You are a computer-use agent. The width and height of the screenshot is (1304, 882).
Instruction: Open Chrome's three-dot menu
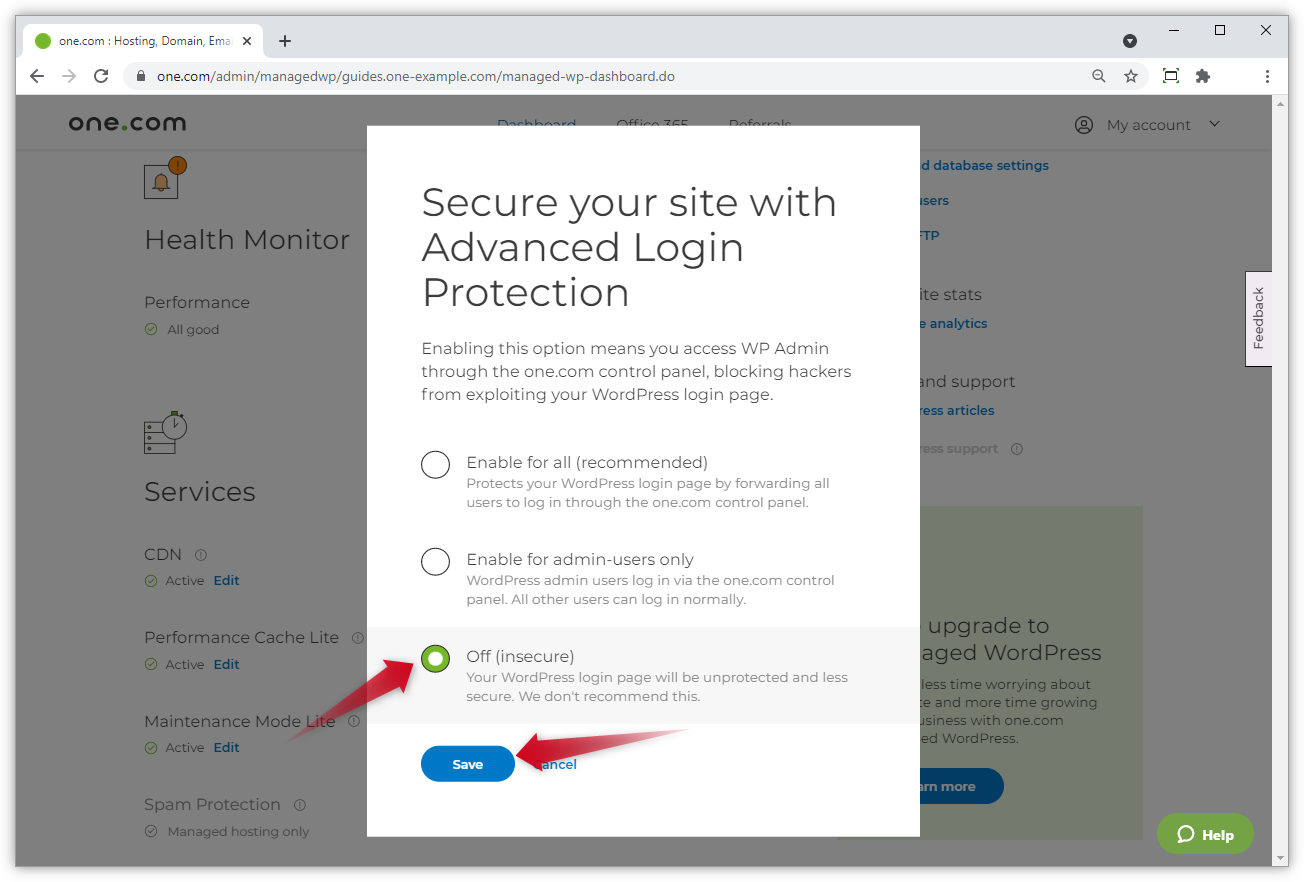(1267, 75)
